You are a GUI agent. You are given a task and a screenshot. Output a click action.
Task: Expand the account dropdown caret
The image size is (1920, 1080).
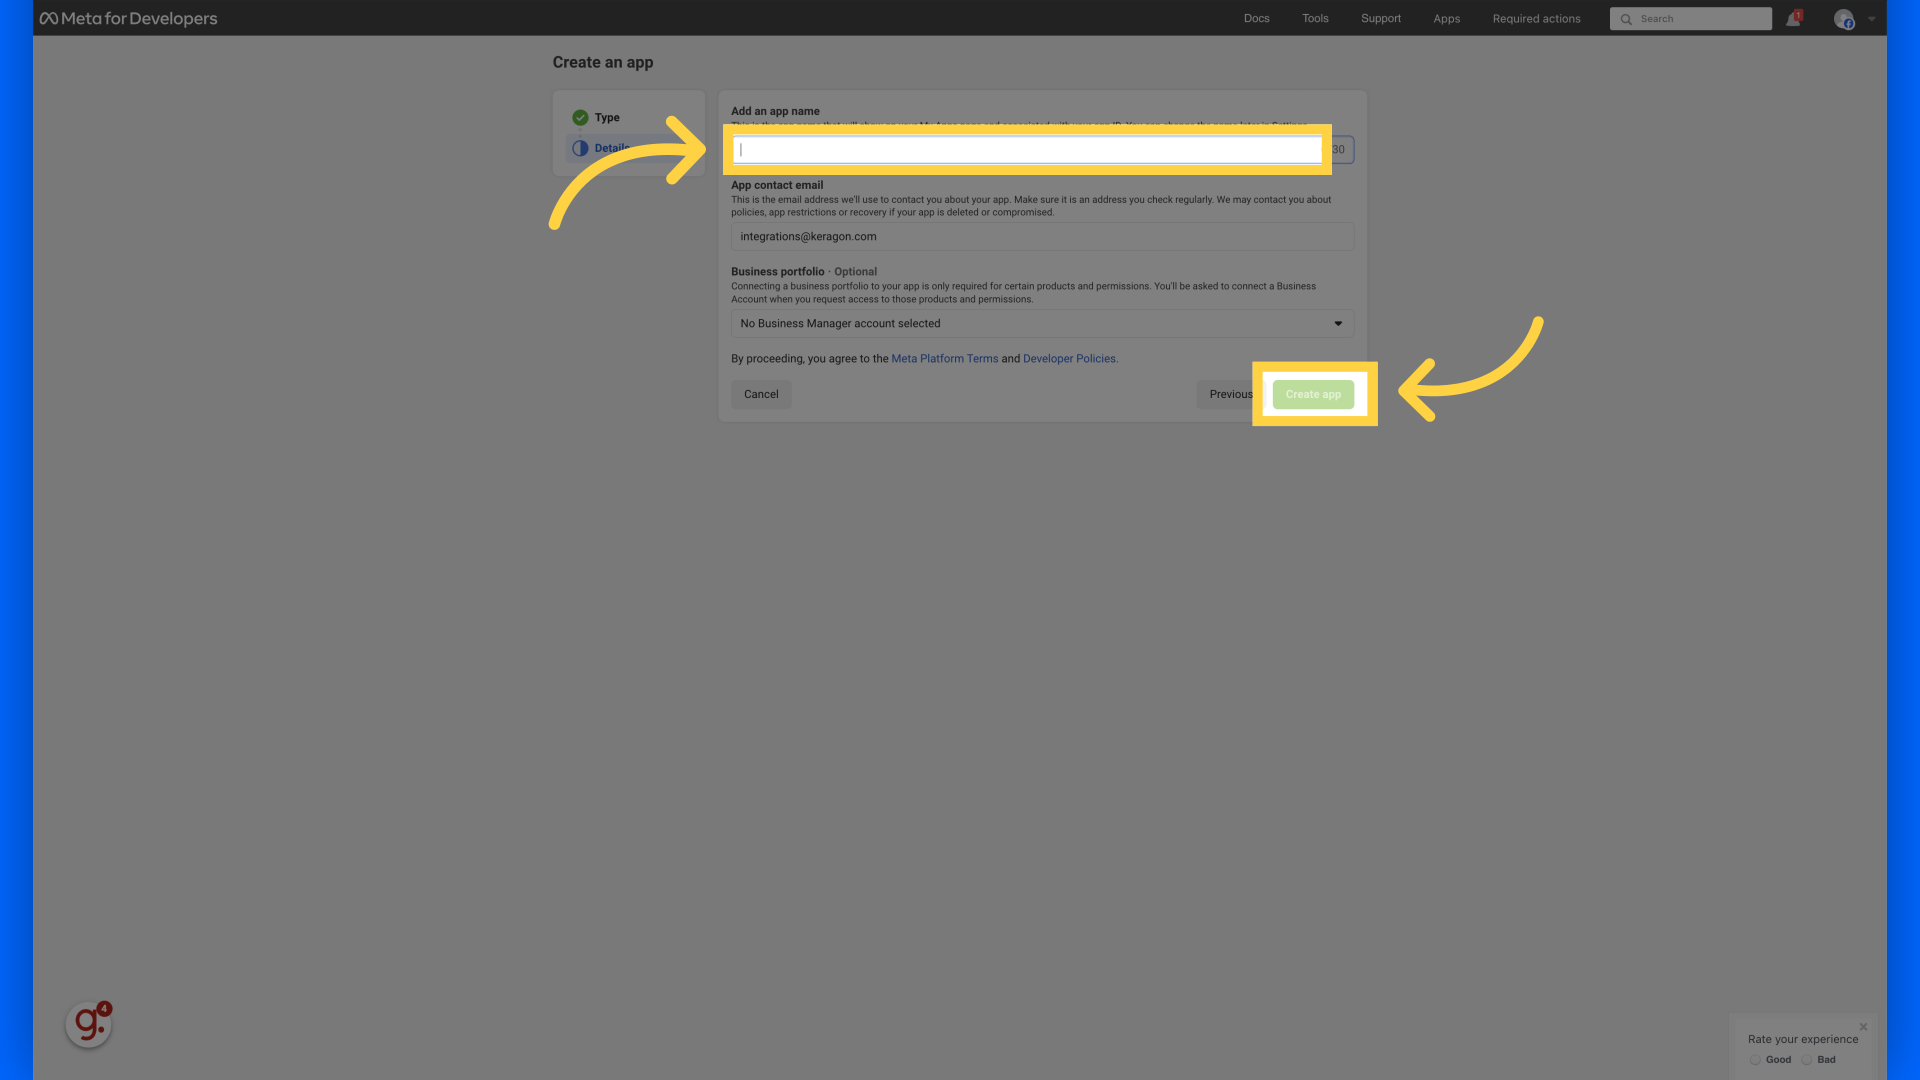[x=1872, y=19]
